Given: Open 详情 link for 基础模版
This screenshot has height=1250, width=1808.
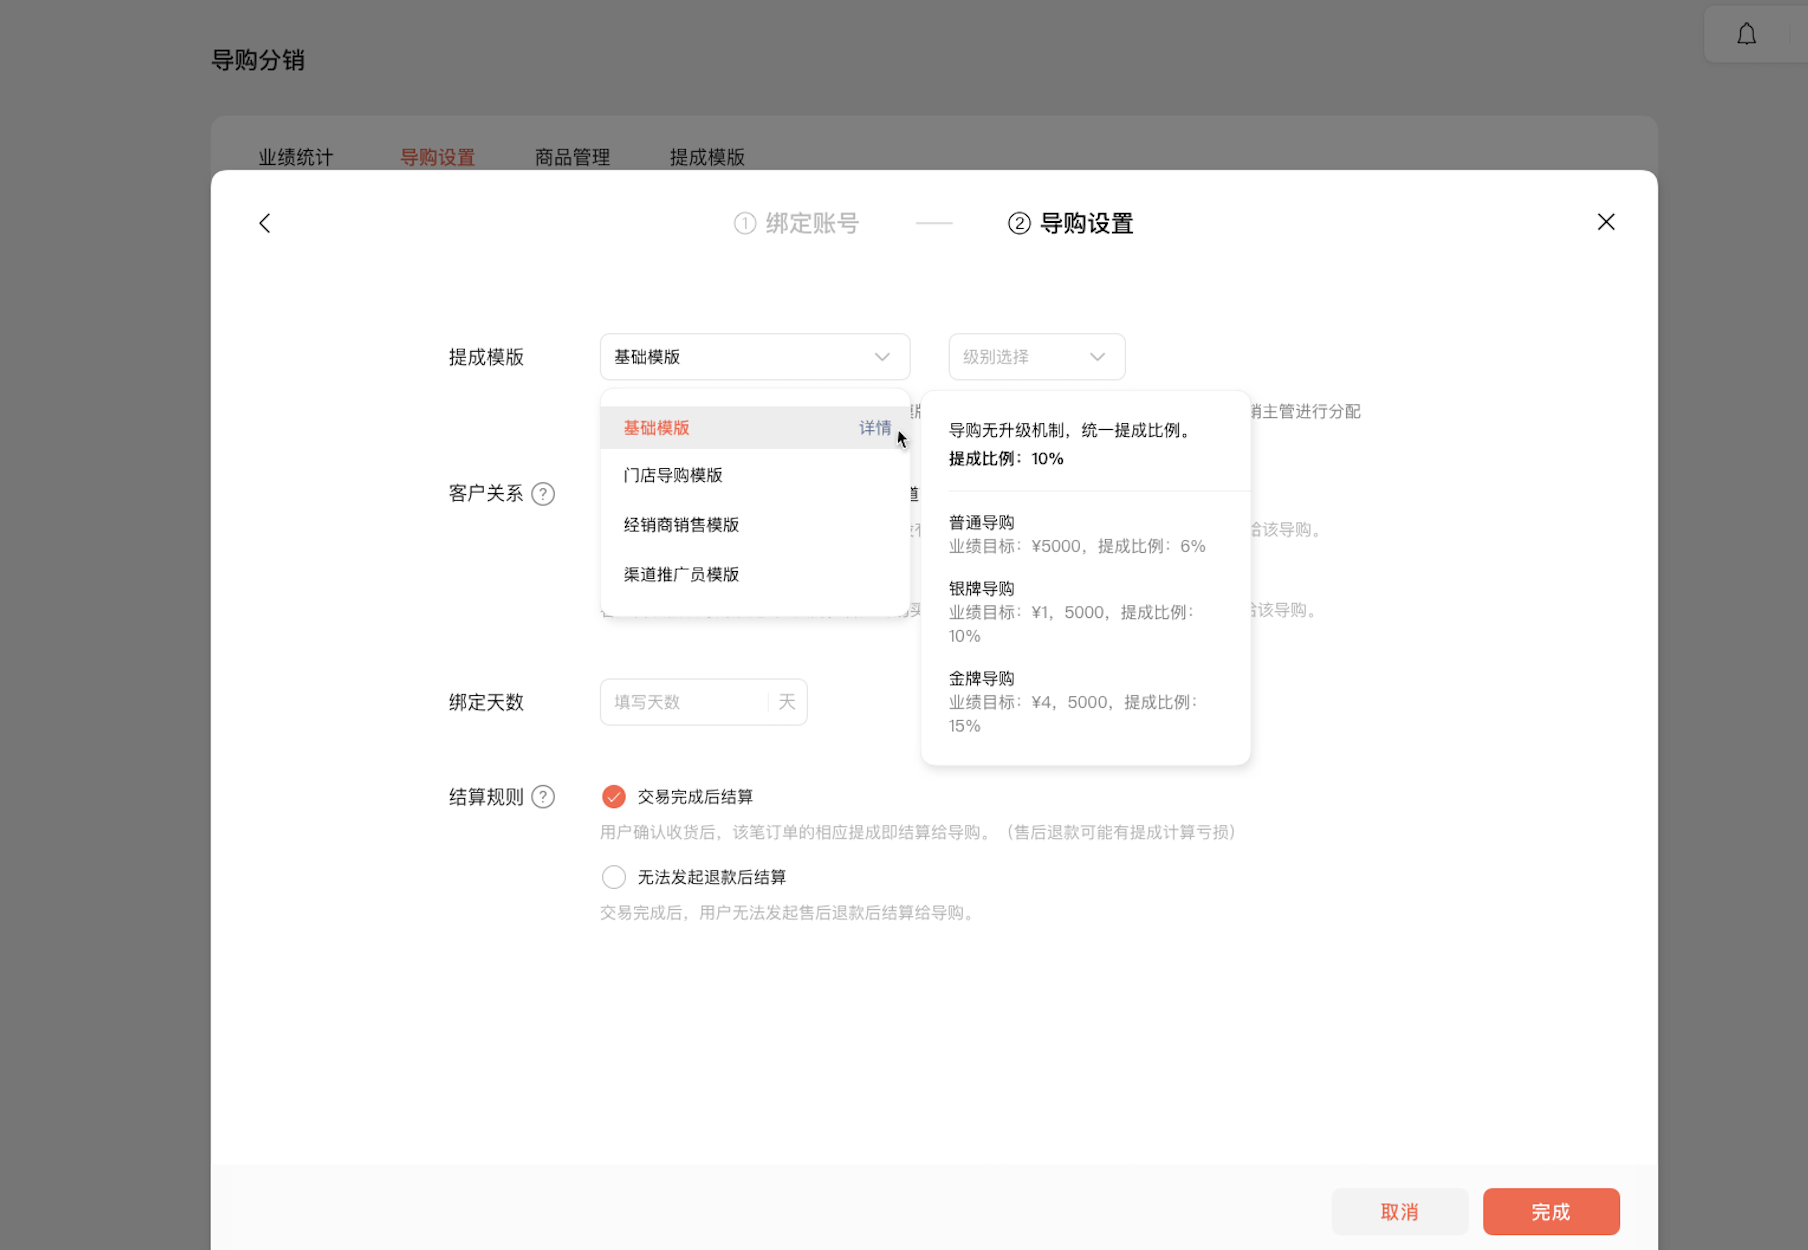Looking at the screenshot, I should (875, 428).
